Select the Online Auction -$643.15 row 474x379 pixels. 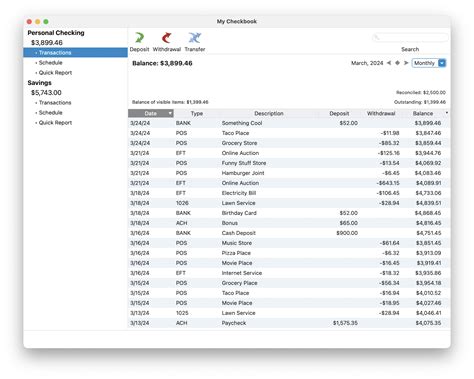289,183
